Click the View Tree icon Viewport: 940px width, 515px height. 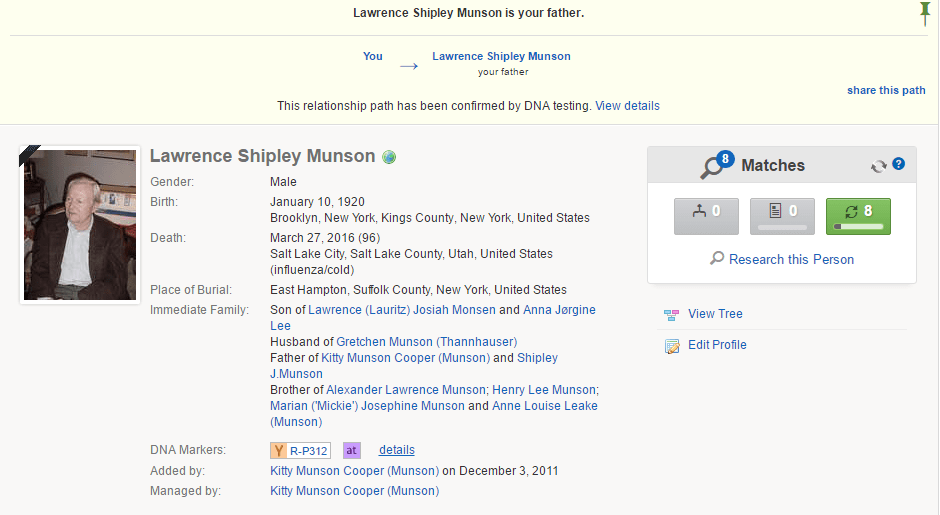671,314
